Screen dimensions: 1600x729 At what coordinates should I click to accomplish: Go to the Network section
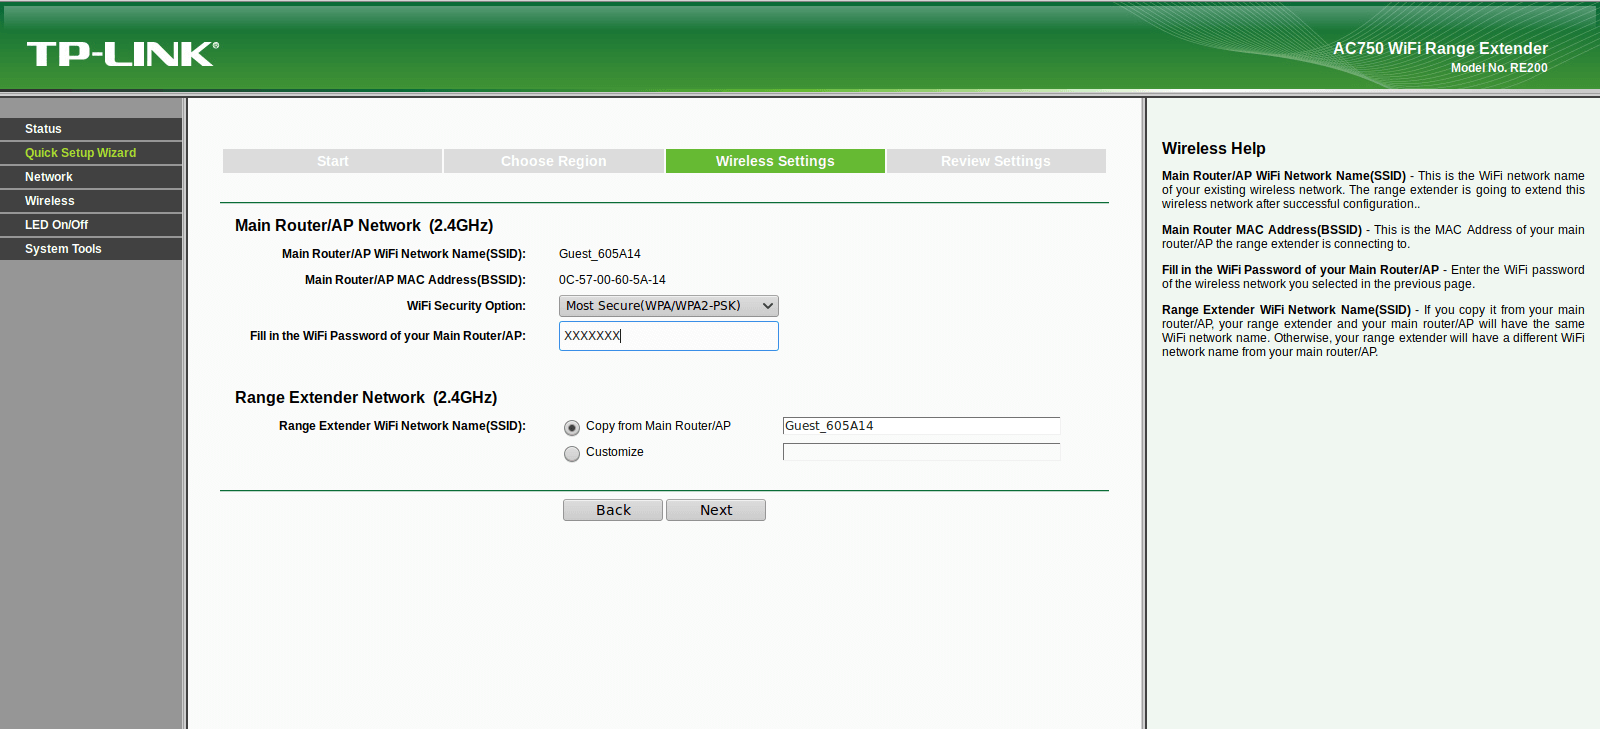pyautogui.click(x=91, y=177)
